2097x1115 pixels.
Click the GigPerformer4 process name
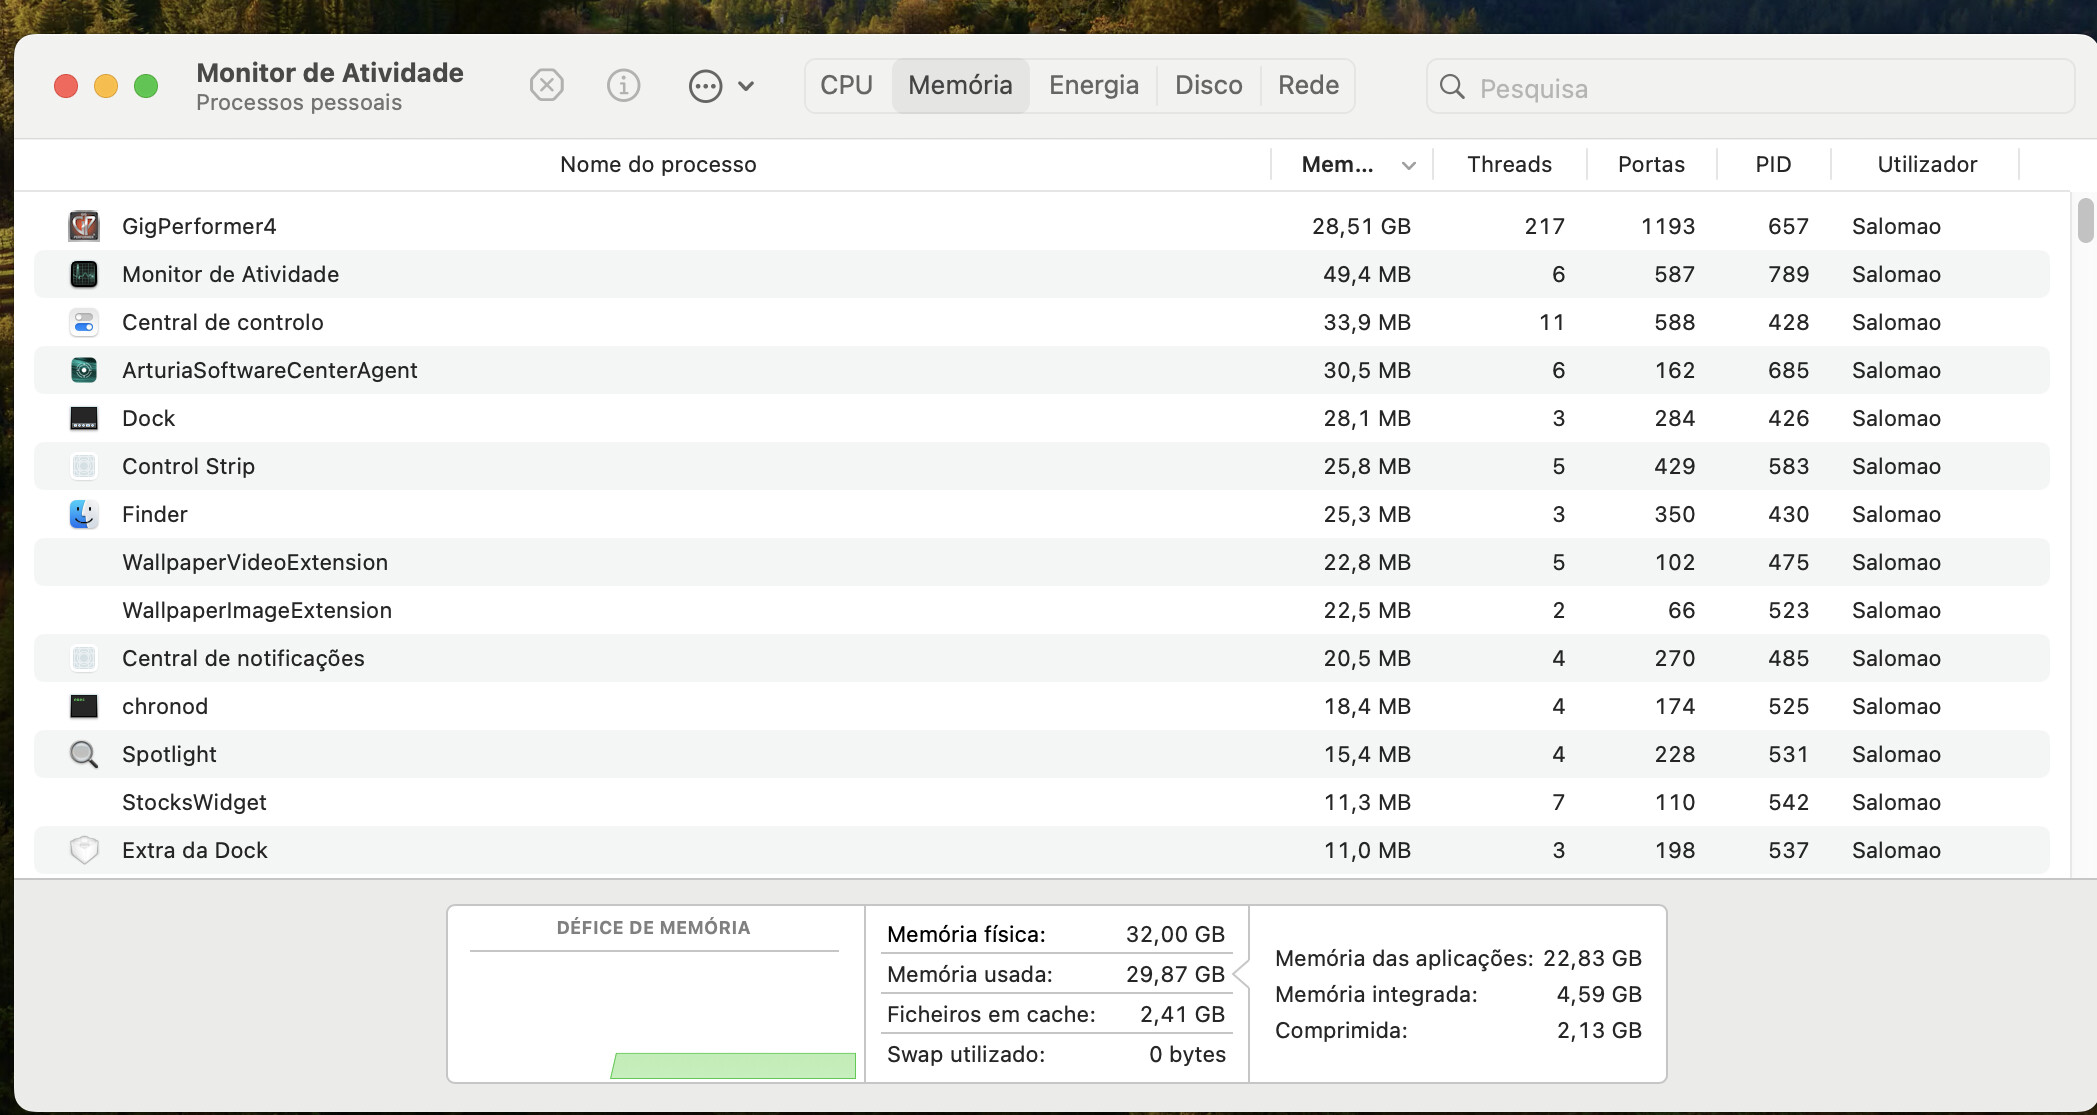199,226
